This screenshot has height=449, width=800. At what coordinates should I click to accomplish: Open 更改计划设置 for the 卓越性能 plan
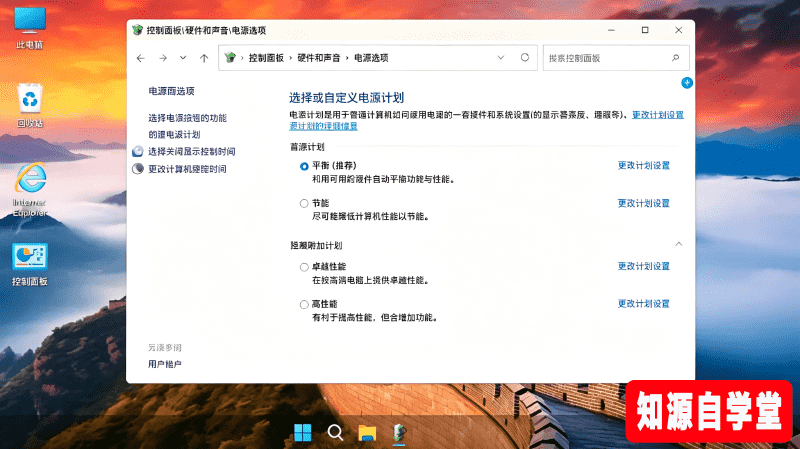pyautogui.click(x=643, y=266)
